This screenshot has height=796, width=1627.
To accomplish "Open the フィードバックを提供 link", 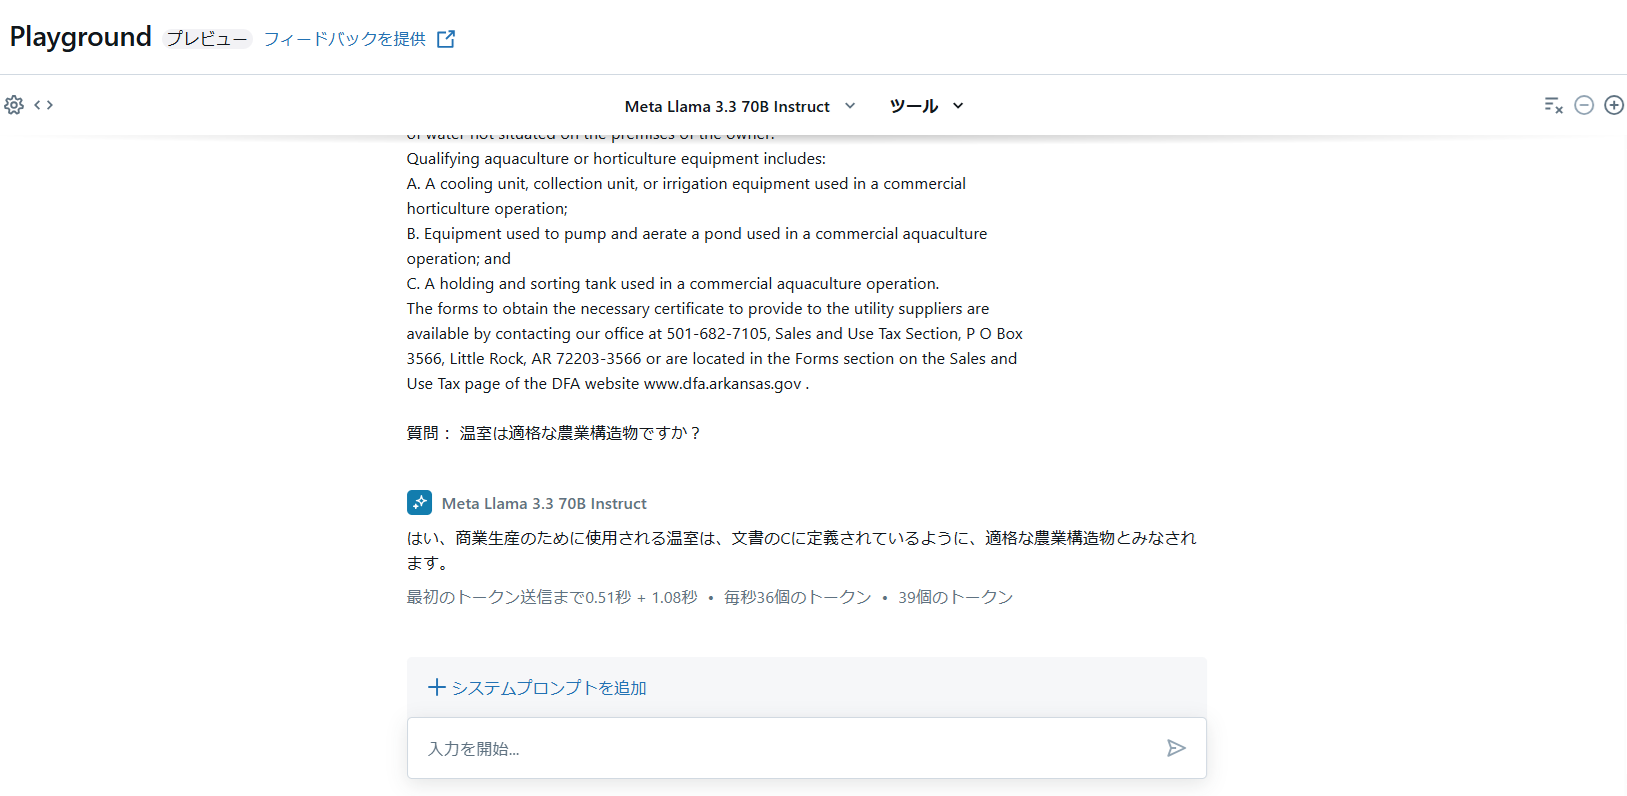I will (344, 39).
